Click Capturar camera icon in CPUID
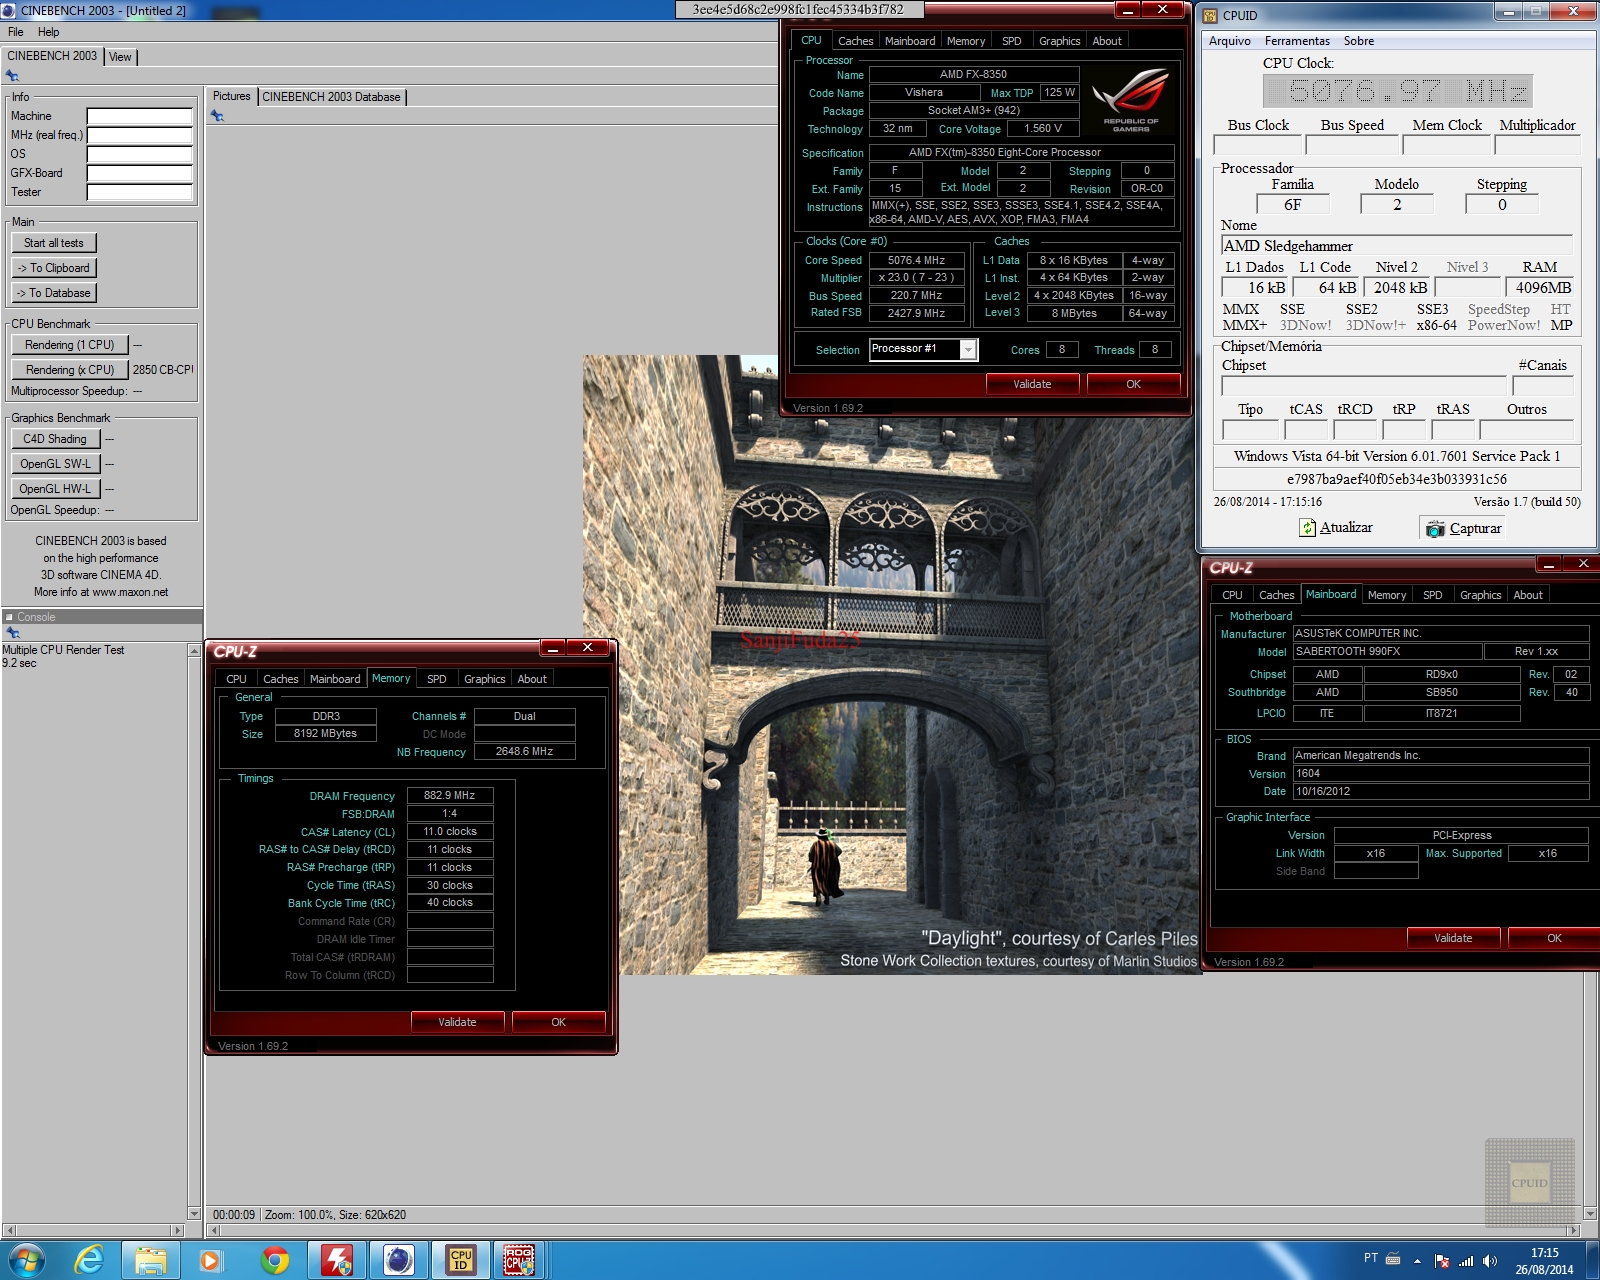 (1435, 528)
